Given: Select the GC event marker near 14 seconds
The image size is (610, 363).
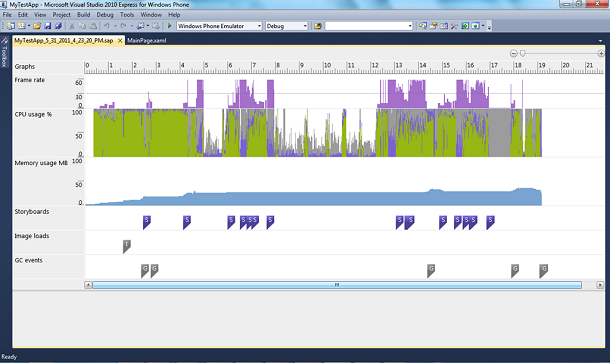Looking at the screenshot, I should (431, 271).
